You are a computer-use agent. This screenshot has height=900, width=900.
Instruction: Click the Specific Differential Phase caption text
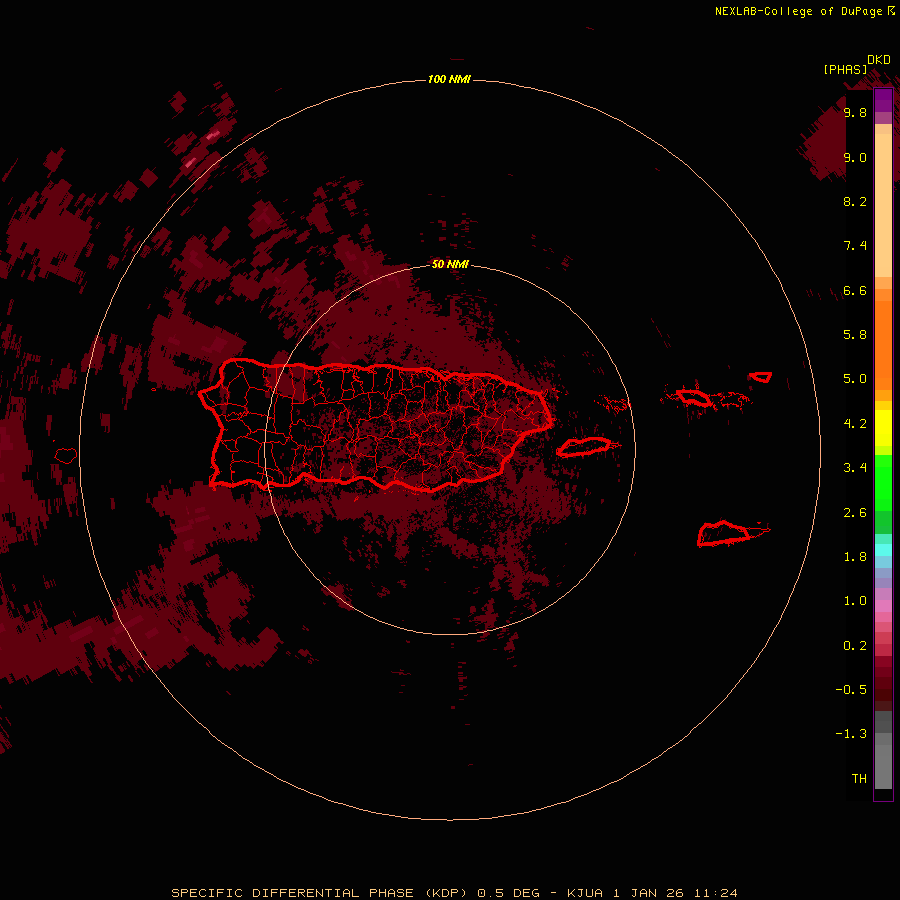pyautogui.click(x=454, y=893)
